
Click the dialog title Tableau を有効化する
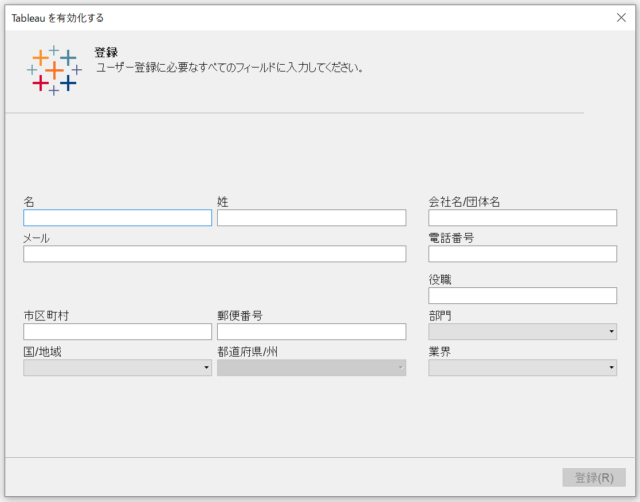point(58,18)
